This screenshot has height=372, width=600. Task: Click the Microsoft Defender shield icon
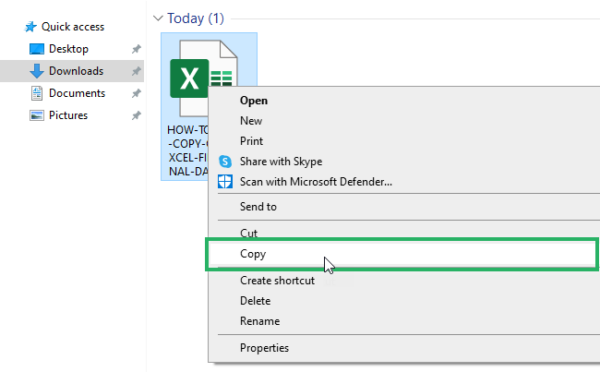point(225,182)
